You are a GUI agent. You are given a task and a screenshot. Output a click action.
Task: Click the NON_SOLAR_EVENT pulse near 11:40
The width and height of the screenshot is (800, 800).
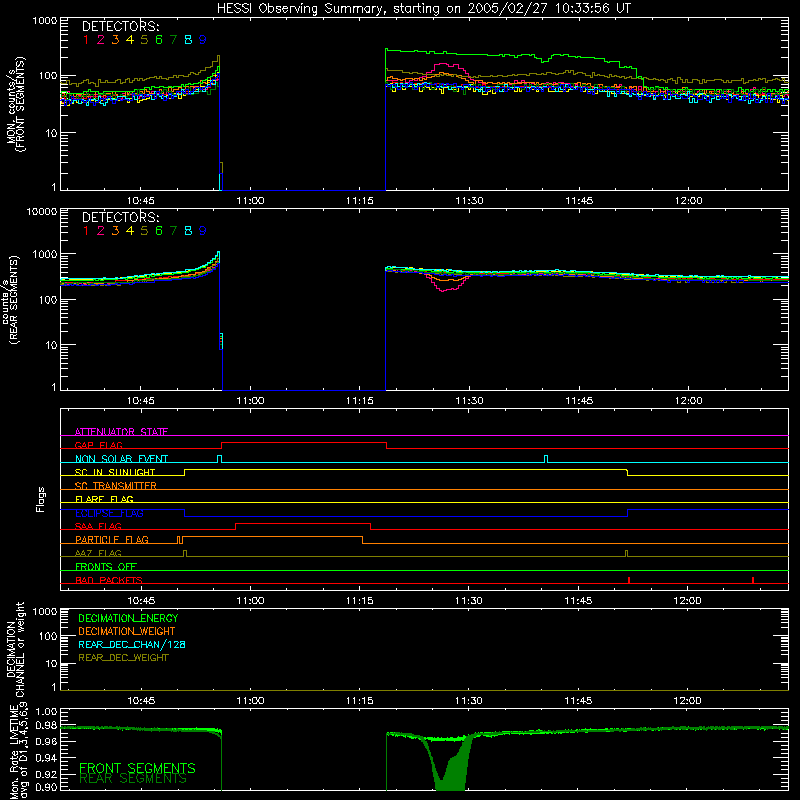(x=546, y=459)
